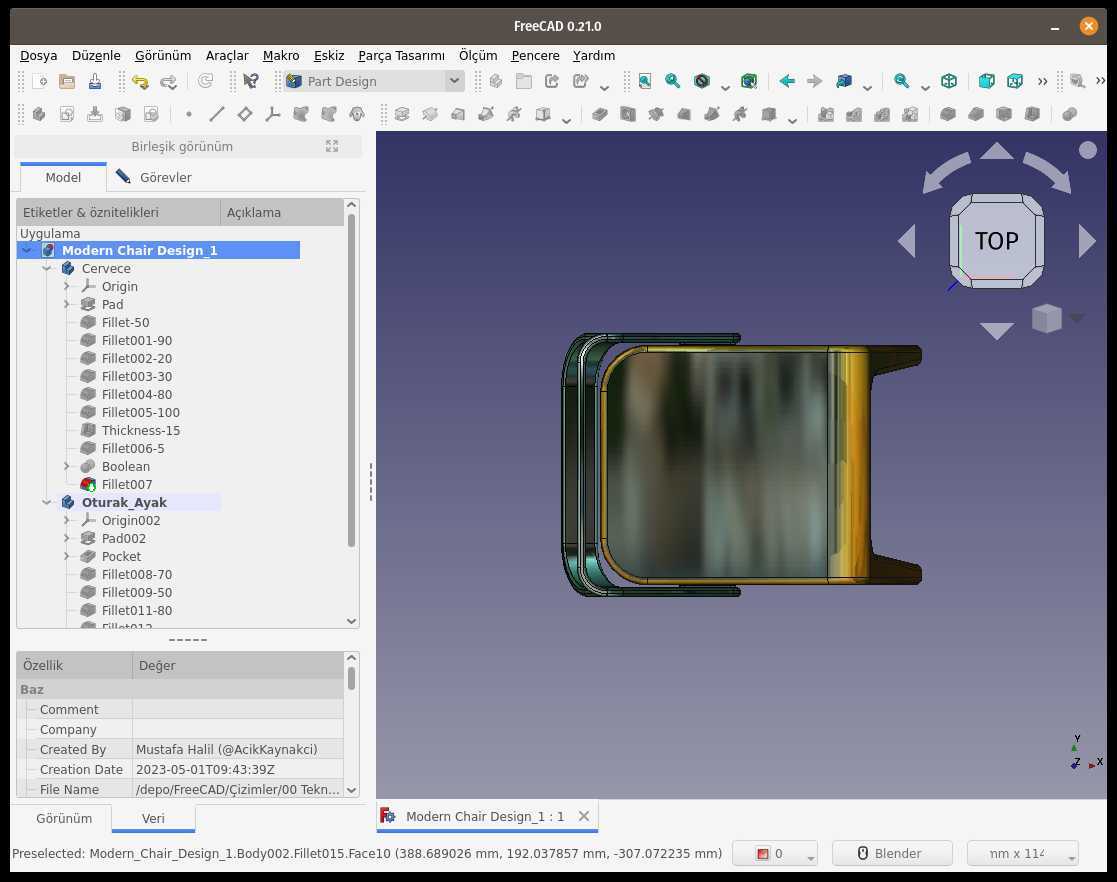Click the Fit All view icon
The width and height of the screenshot is (1117, 882).
click(645, 81)
